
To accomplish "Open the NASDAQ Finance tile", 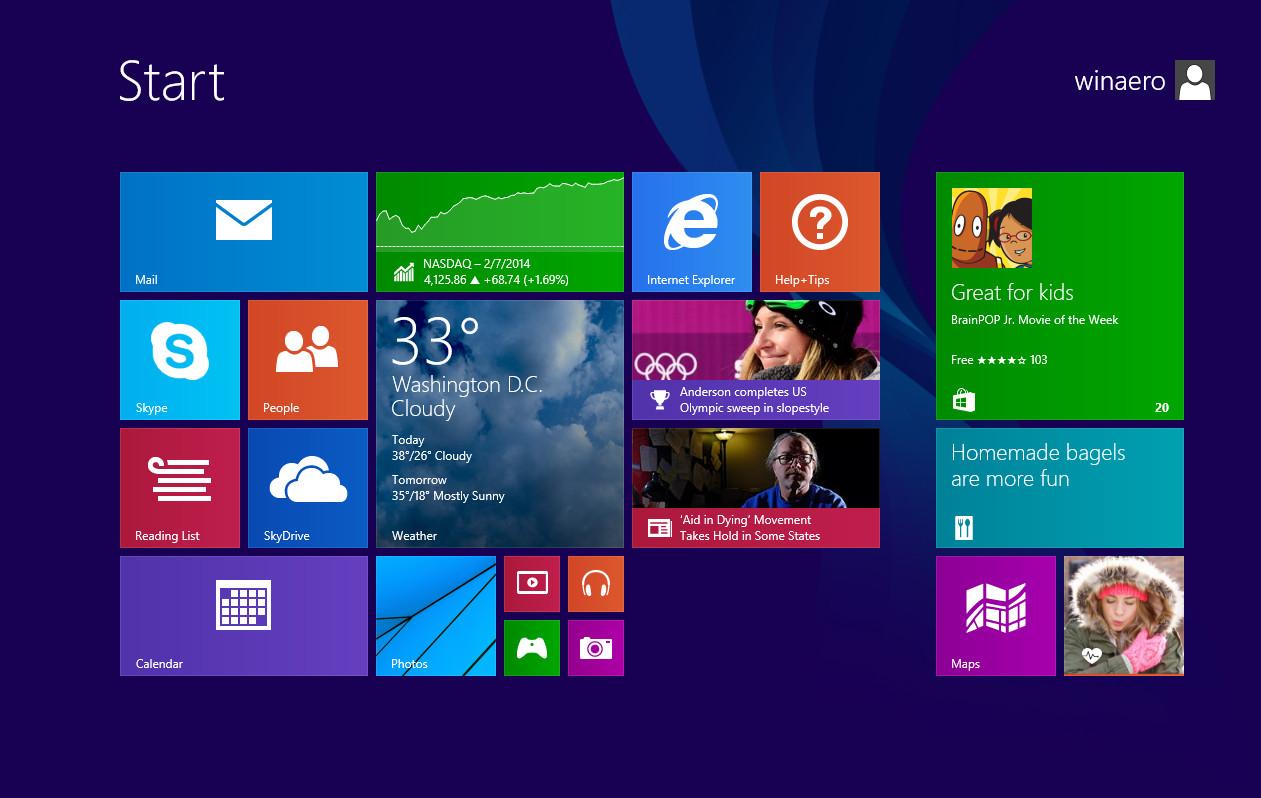I will pyautogui.click(x=500, y=232).
